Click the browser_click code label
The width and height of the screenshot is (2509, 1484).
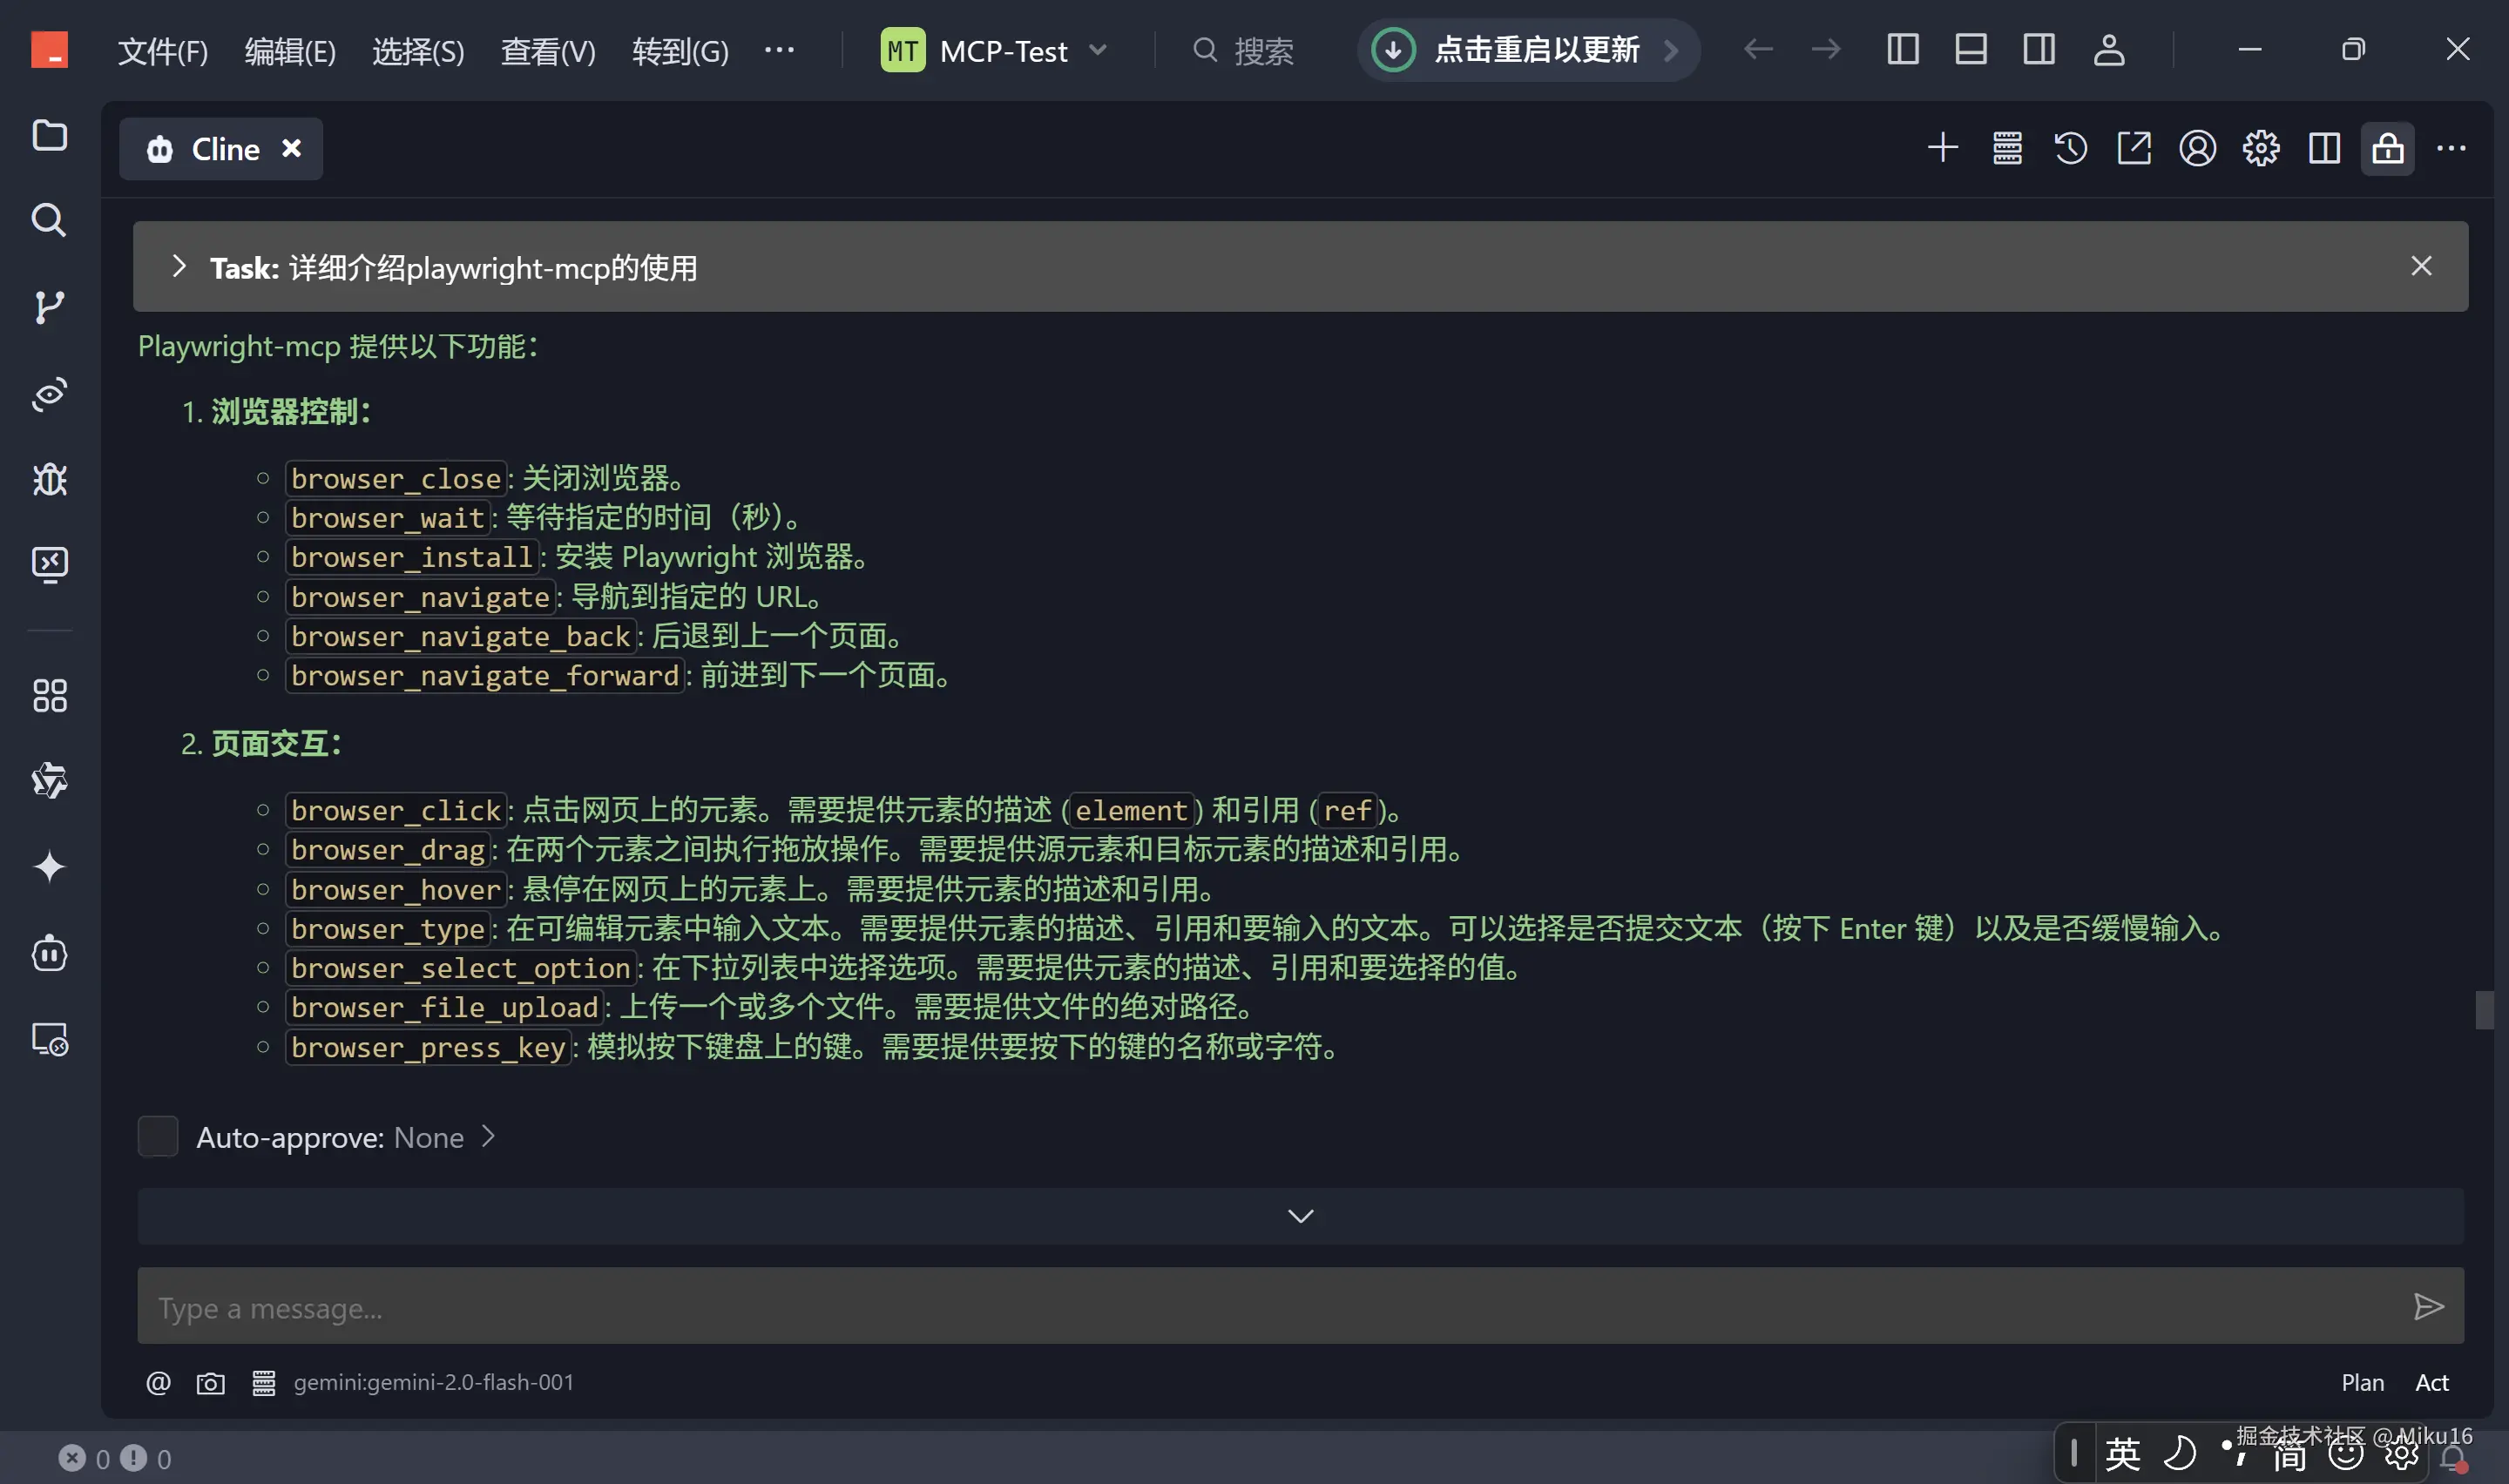(396, 810)
